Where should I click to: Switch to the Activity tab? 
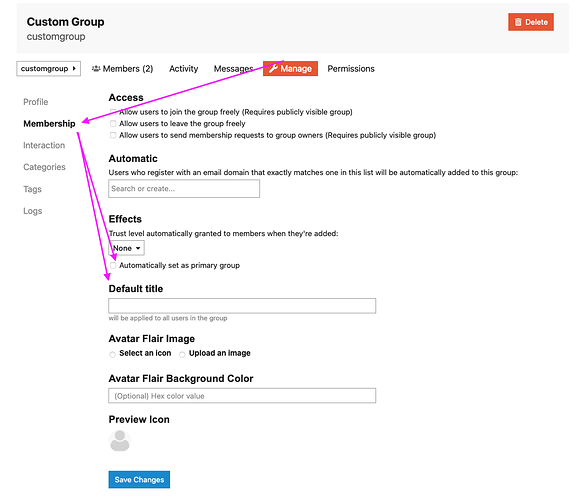tap(183, 69)
